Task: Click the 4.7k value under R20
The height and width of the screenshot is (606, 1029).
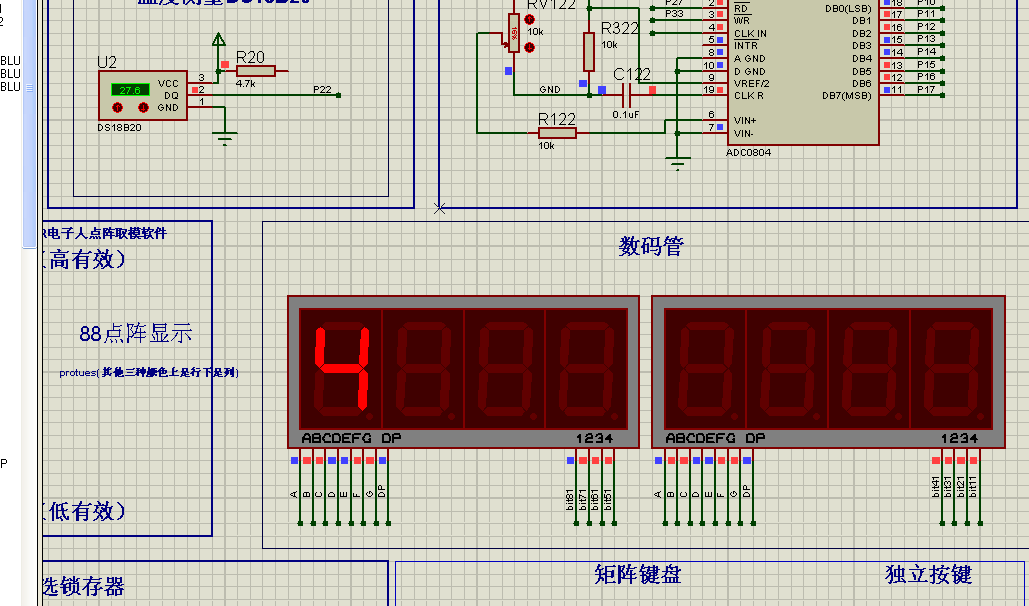Action: [245, 84]
